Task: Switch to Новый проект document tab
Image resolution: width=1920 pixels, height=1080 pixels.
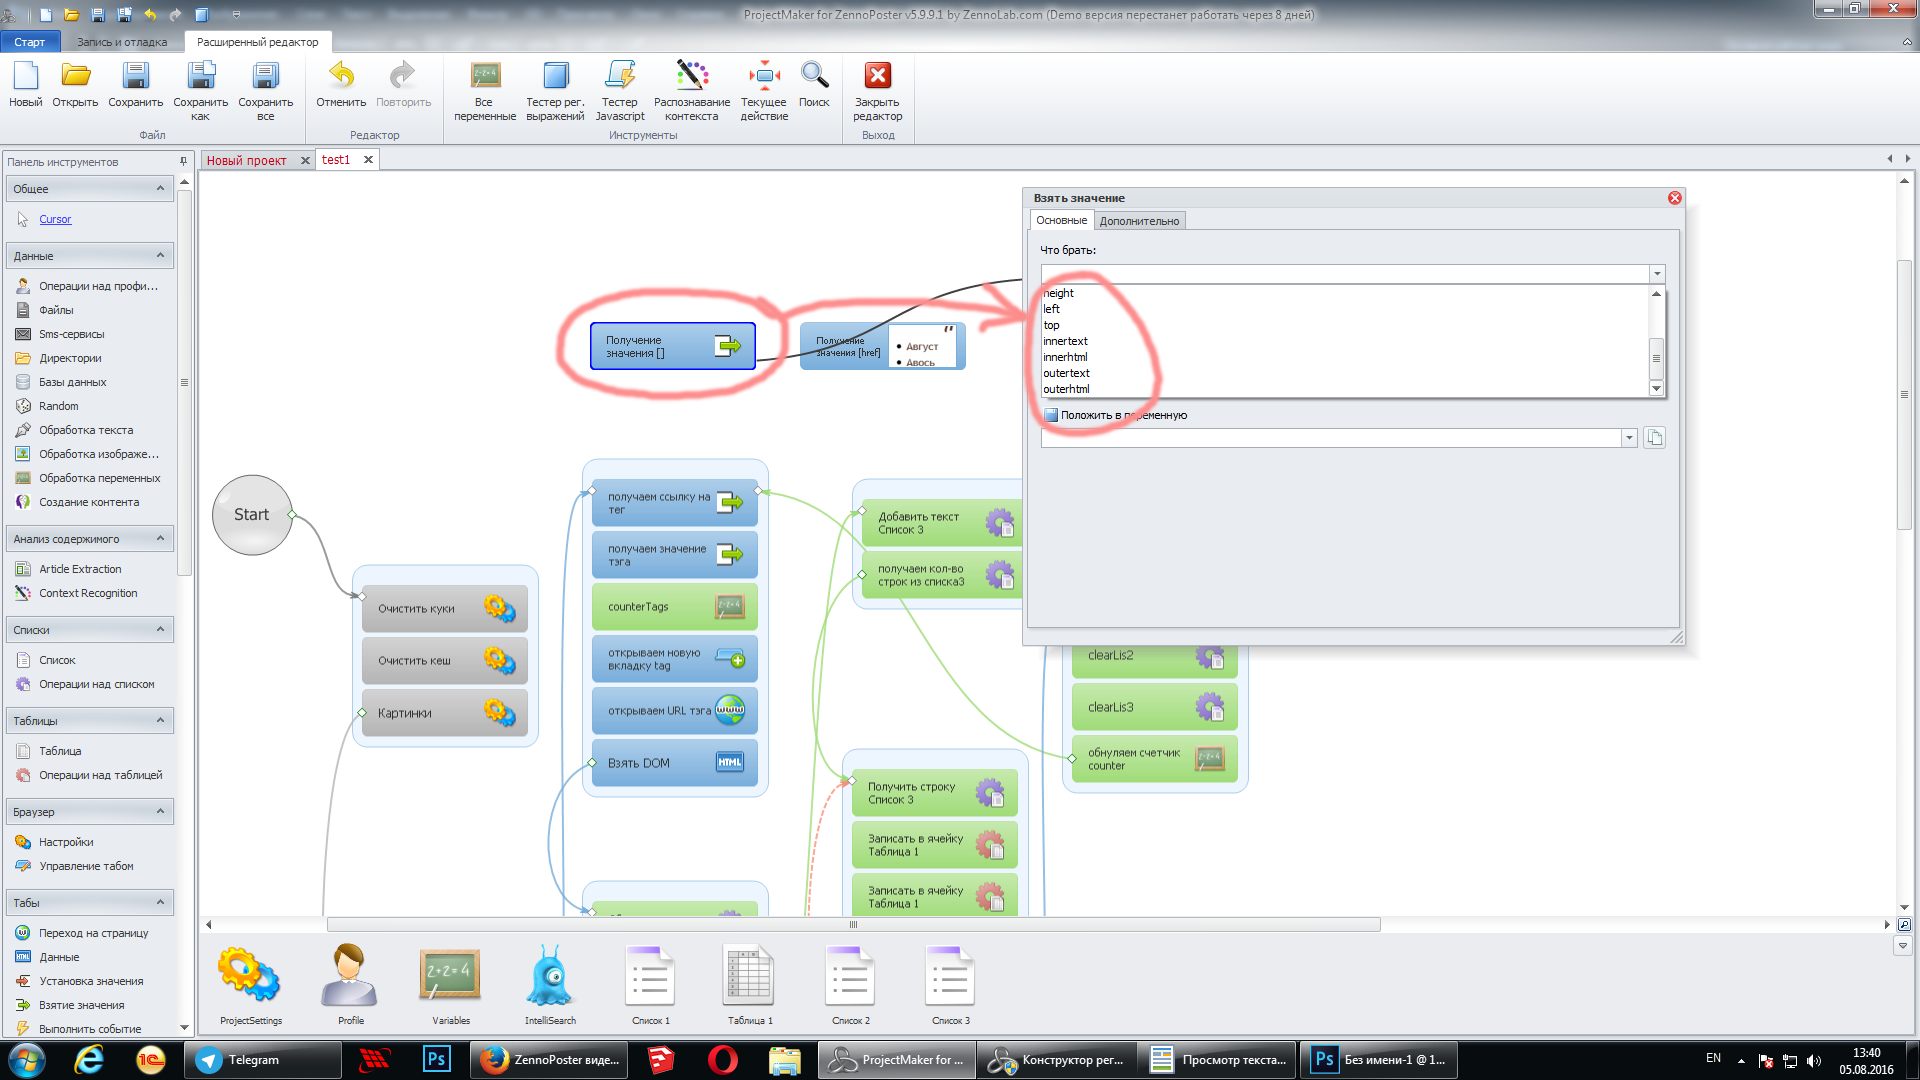Action: [246, 160]
